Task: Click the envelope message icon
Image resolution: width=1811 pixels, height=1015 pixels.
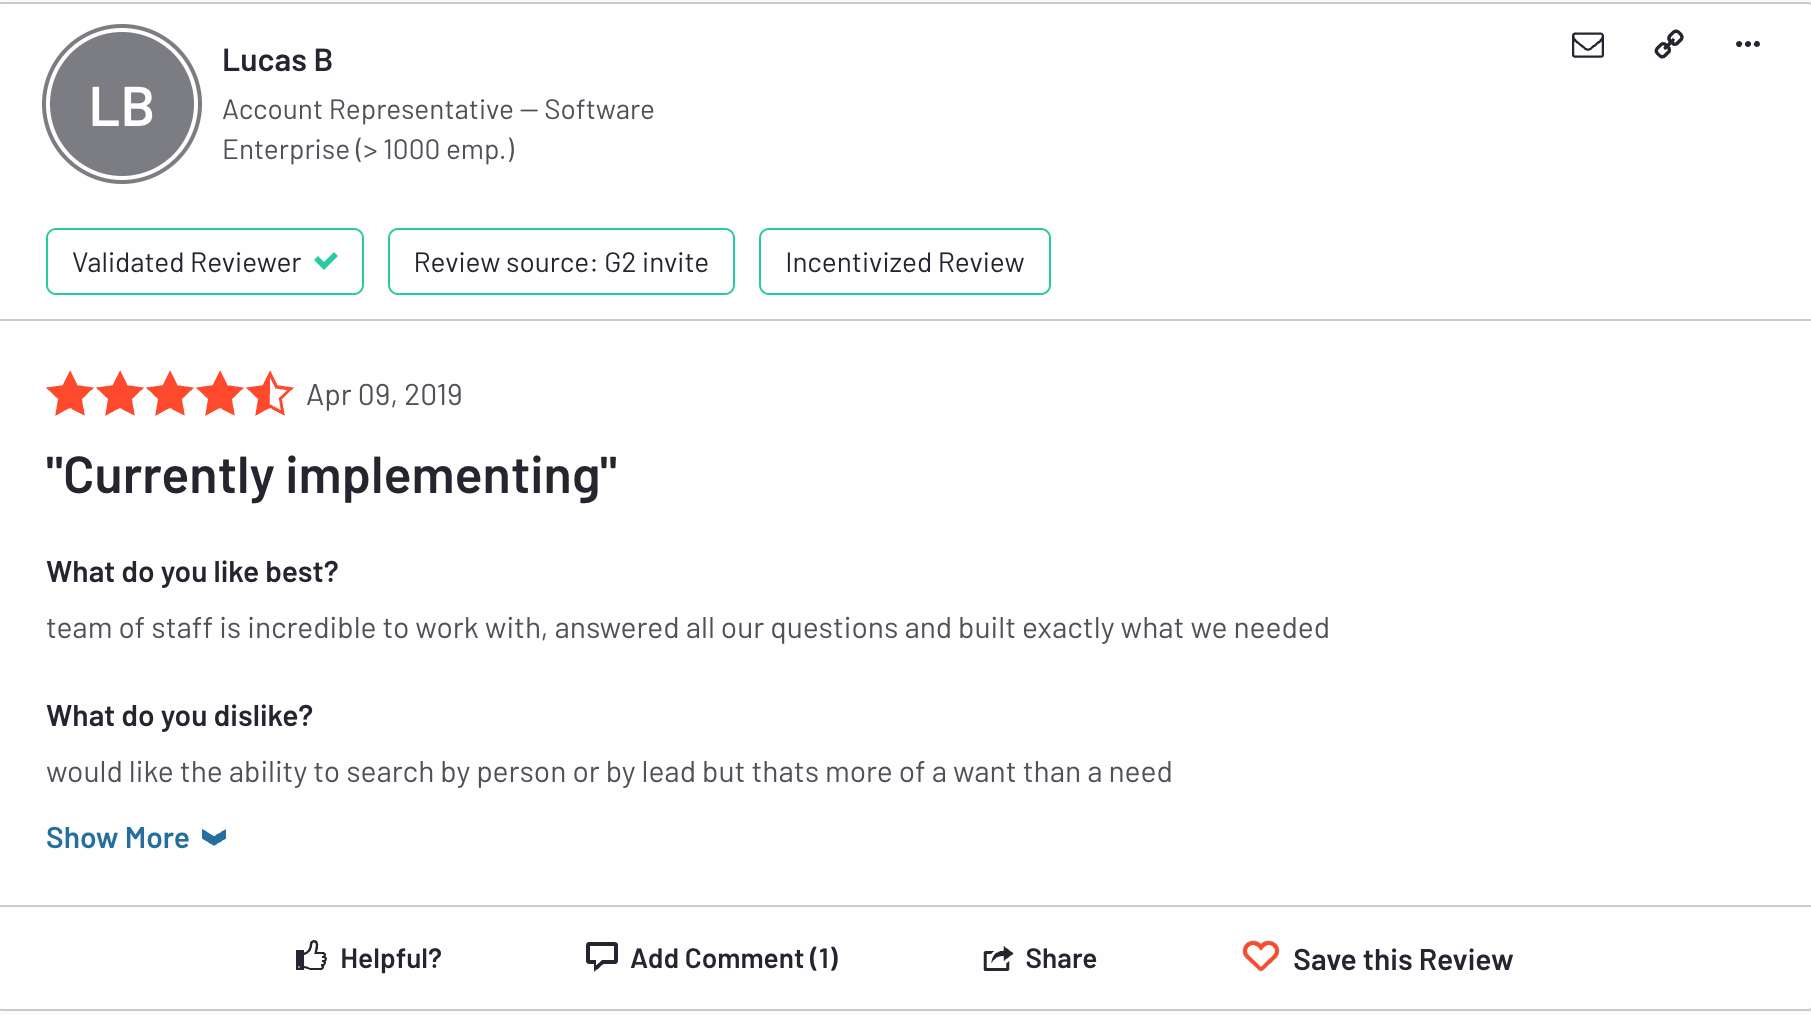Action: (1587, 45)
